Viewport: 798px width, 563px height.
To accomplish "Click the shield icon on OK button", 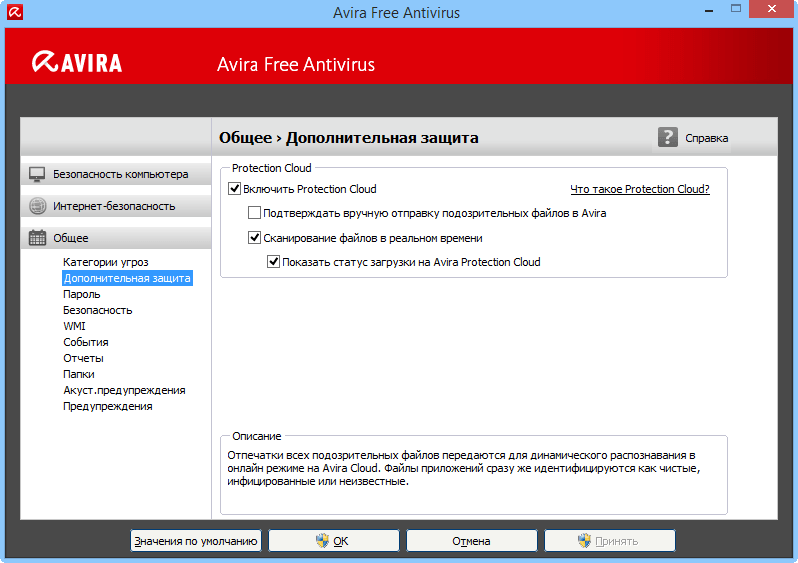I will tap(322, 541).
